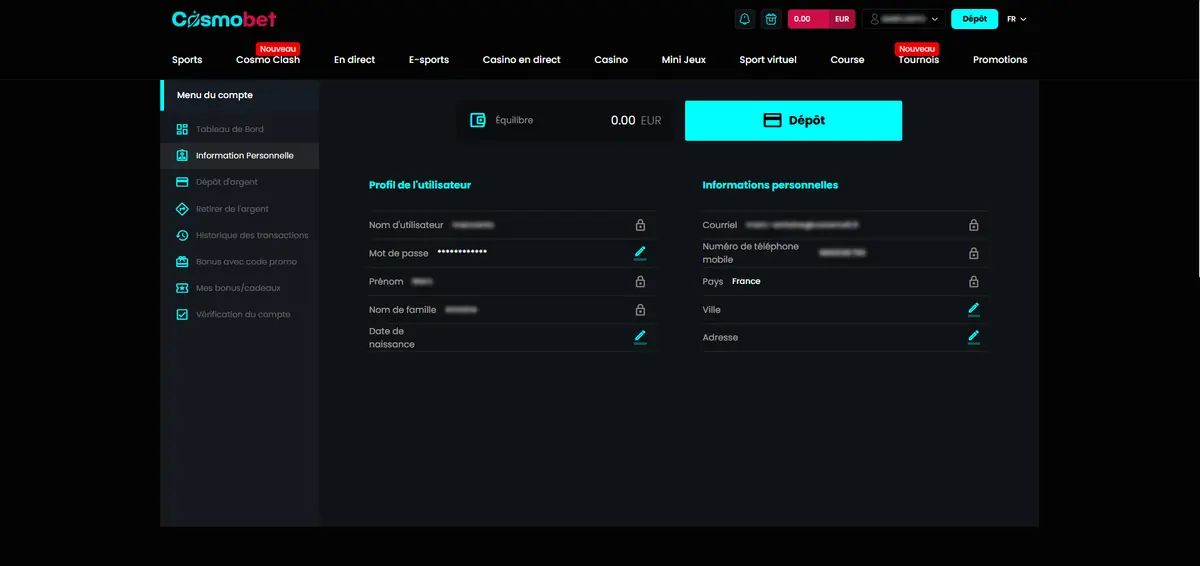
Task: Open Casino en direct section
Action: (521, 60)
